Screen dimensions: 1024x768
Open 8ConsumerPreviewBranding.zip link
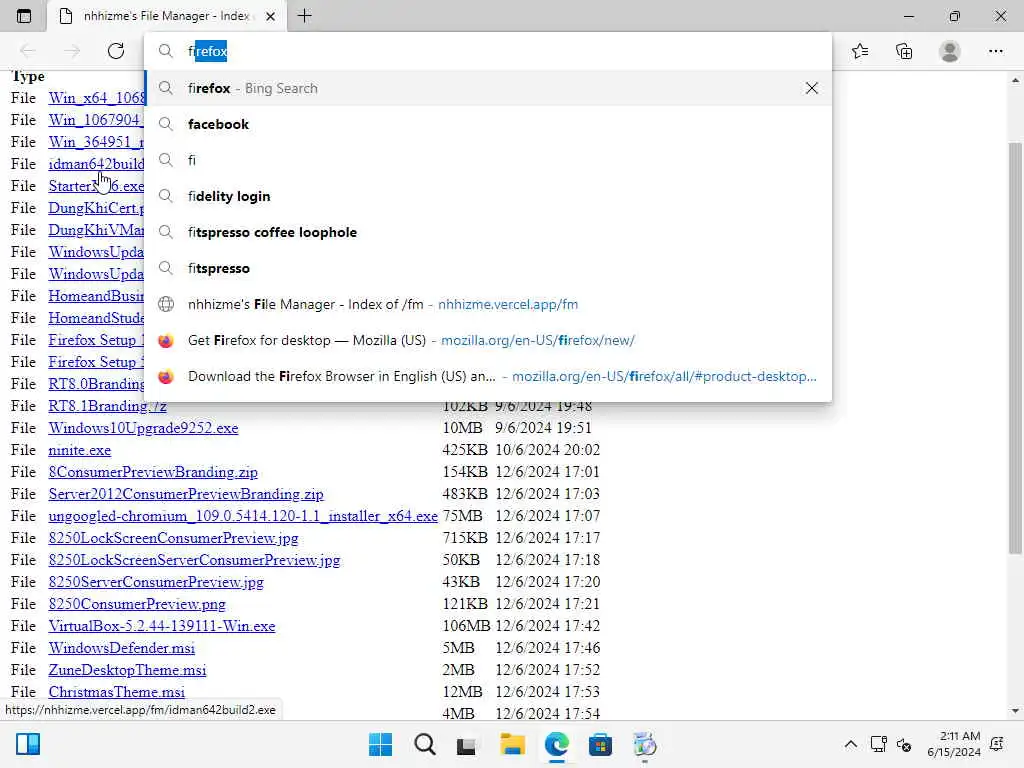pyautogui.click(x=153, y=472)
